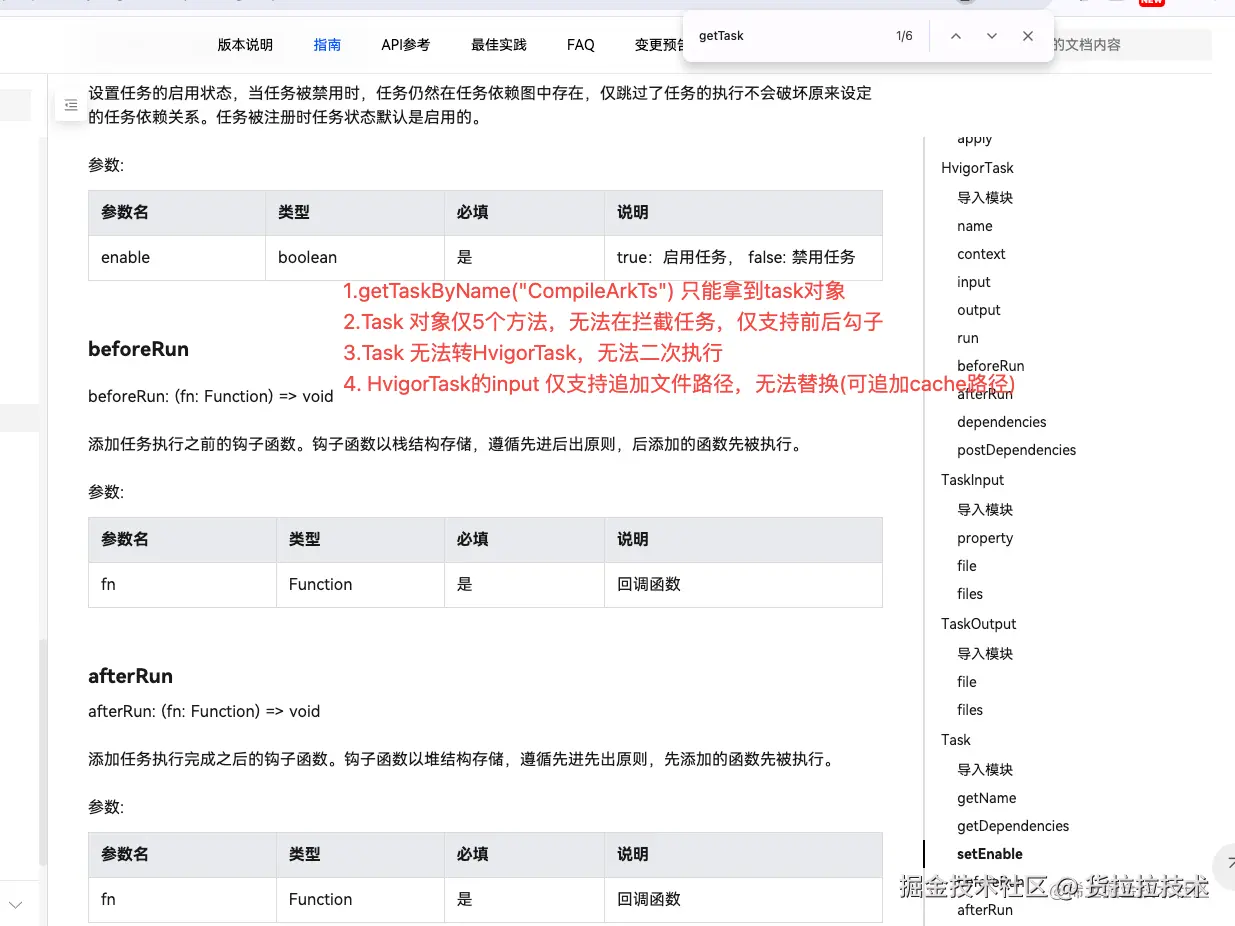Jump to run in outline
The width and height of the screenshot is (1235, 926).
(968, 338)
